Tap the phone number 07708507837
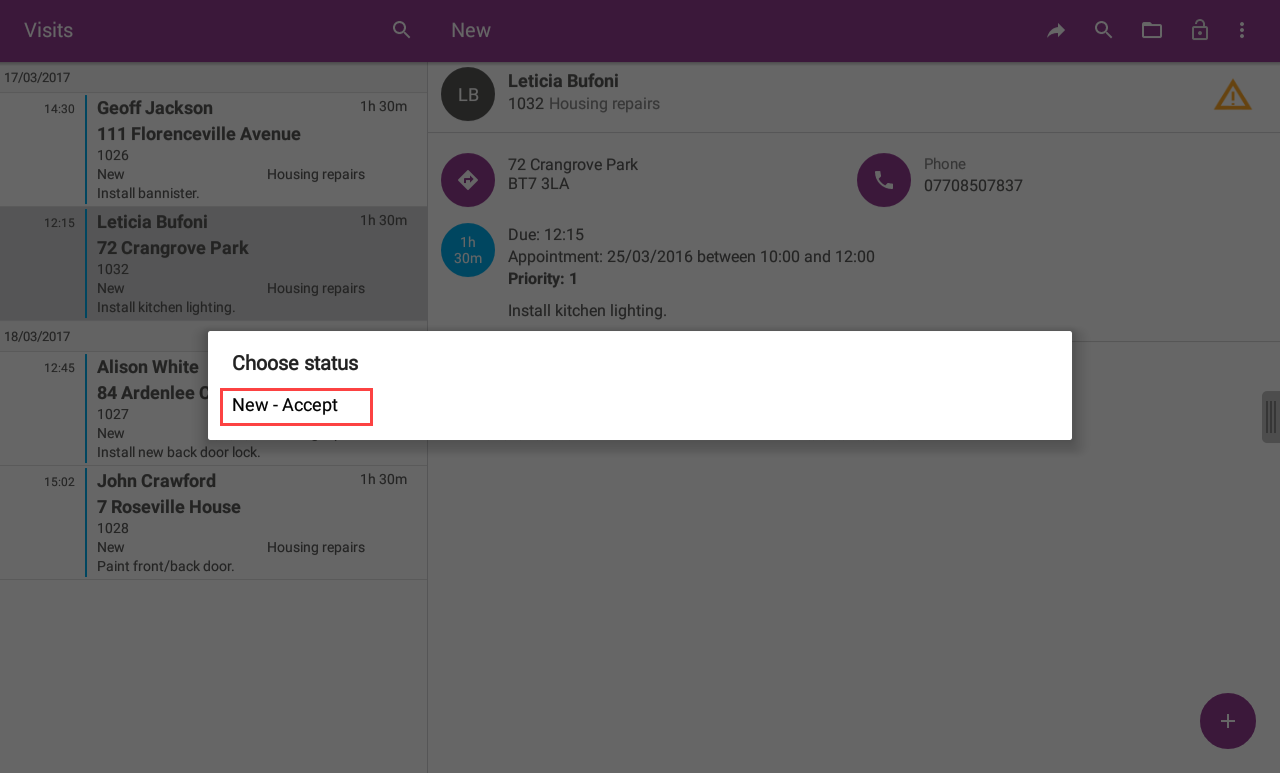This screenshot has width=1280, height=773. pyautogui.click(x=973, y=186)
